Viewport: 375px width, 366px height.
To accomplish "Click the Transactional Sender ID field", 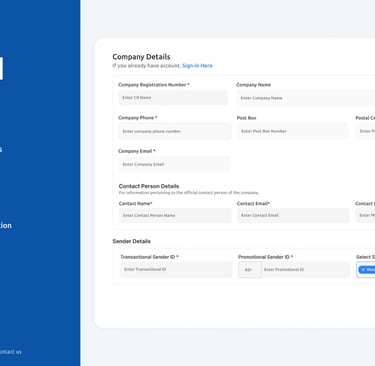I will pos(176,269).
